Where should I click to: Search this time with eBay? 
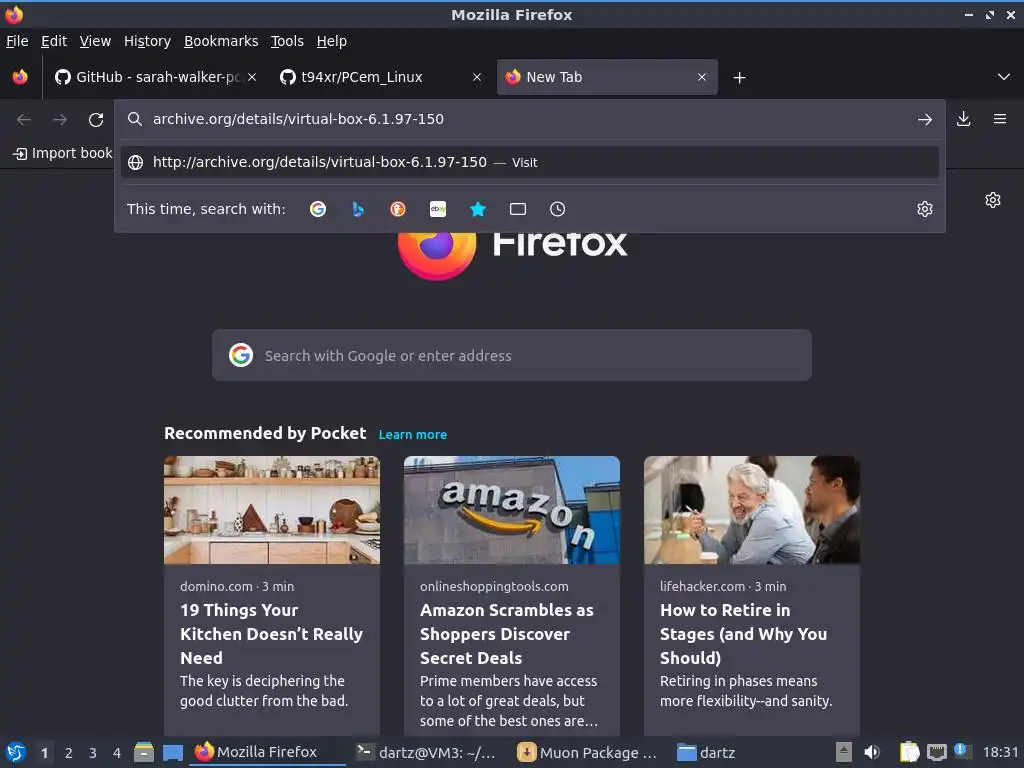coord(438,209)
